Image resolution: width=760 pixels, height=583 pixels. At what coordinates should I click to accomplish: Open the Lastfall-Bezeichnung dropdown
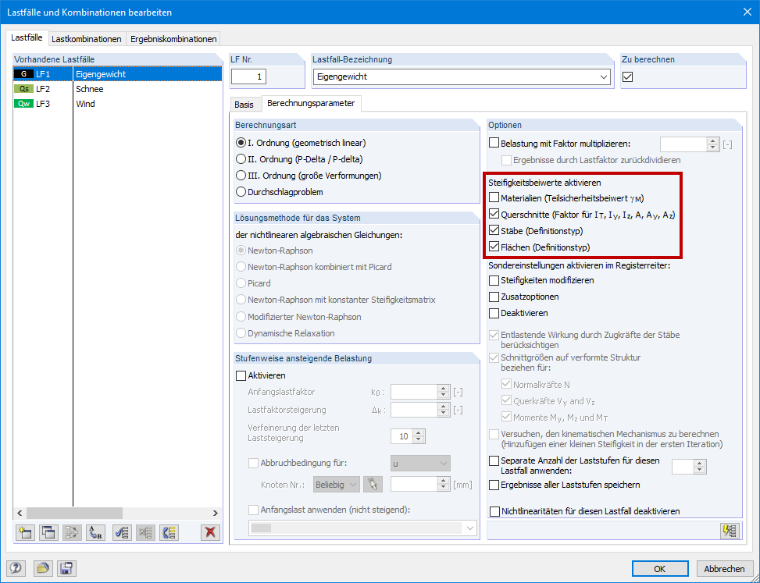pos(603,77)
